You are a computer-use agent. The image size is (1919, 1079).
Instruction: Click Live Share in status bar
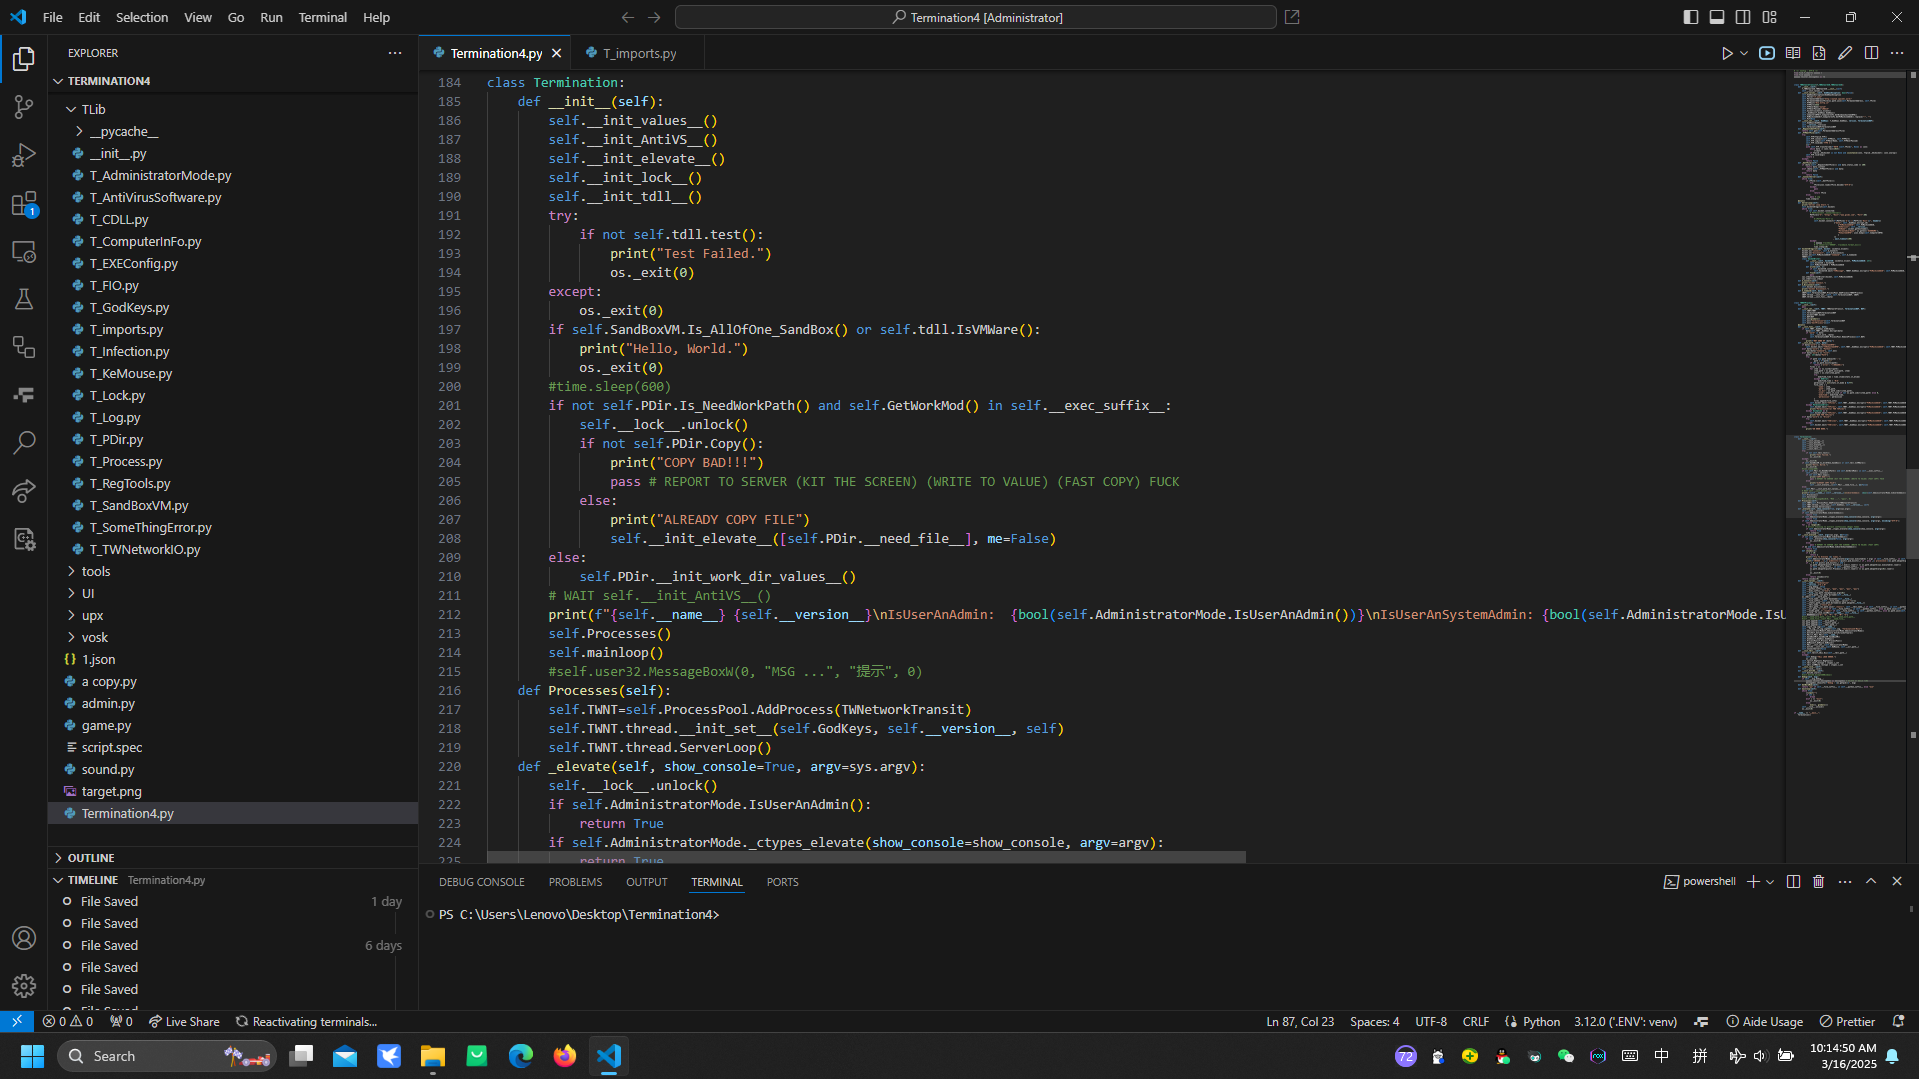point(184,1021)
